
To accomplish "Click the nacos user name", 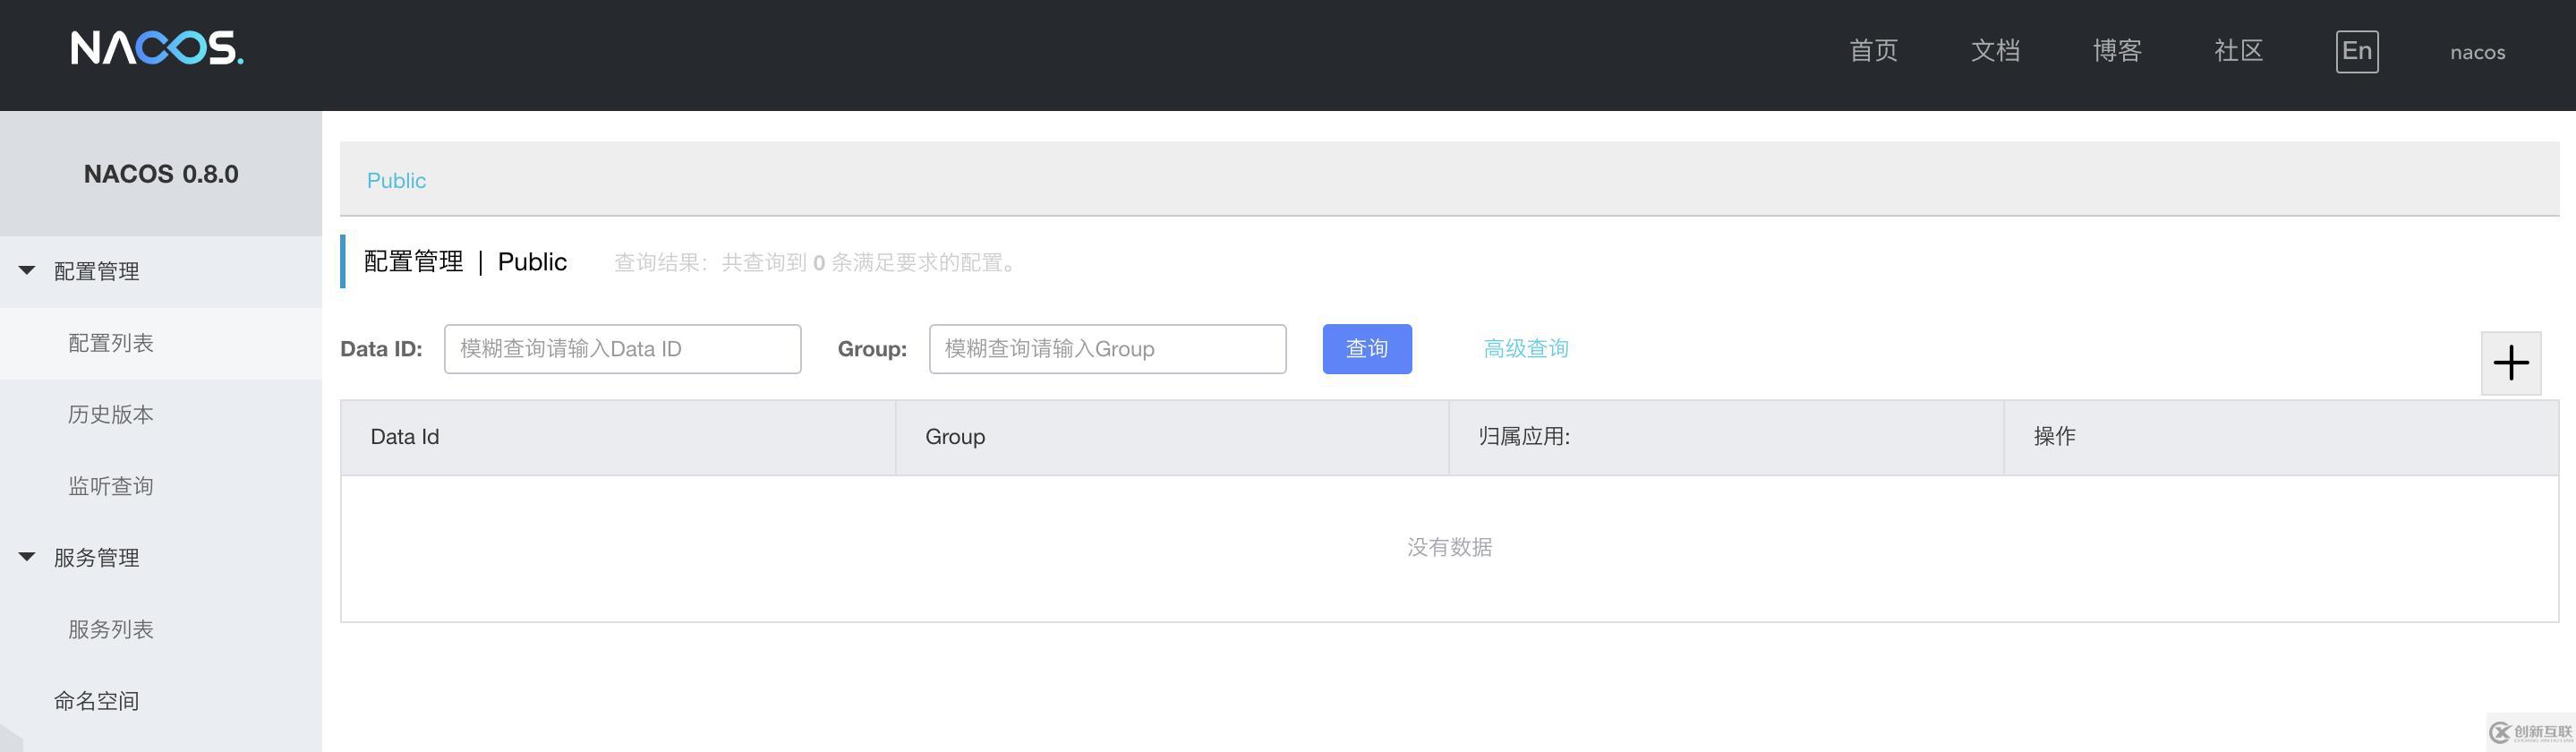I will pos(2477,53).
